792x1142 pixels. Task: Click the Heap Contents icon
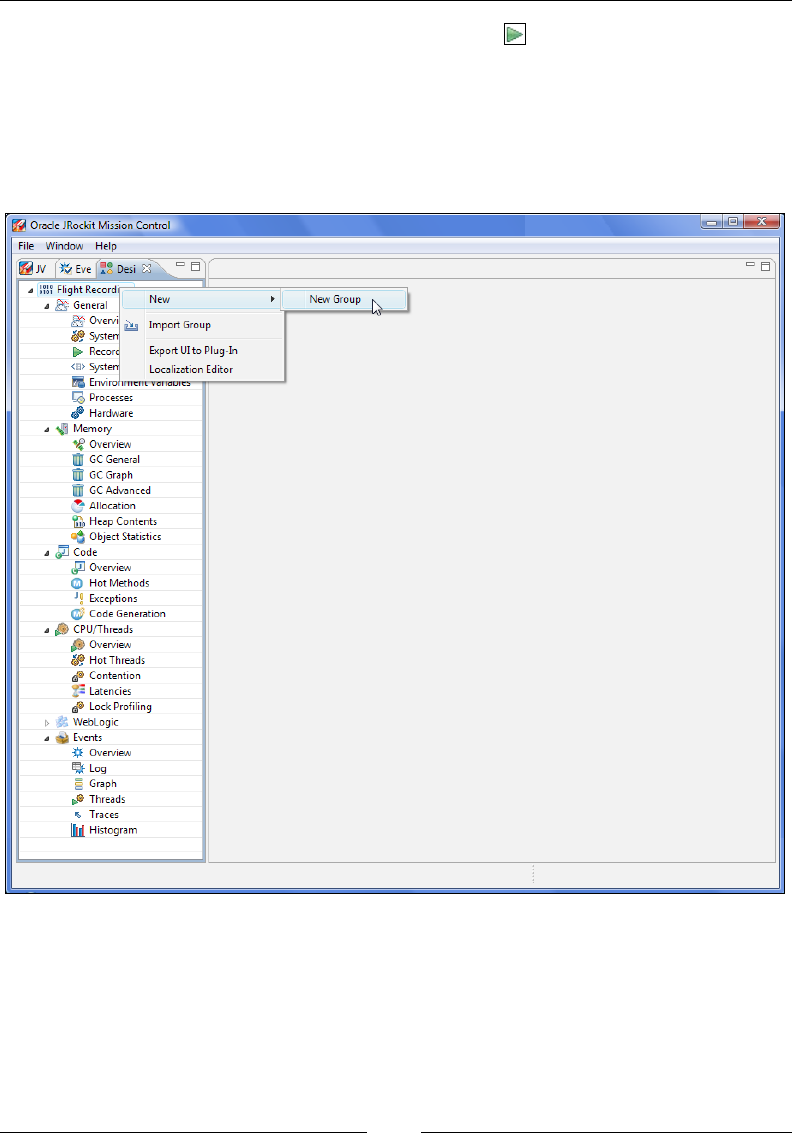(x=78, y=521)
